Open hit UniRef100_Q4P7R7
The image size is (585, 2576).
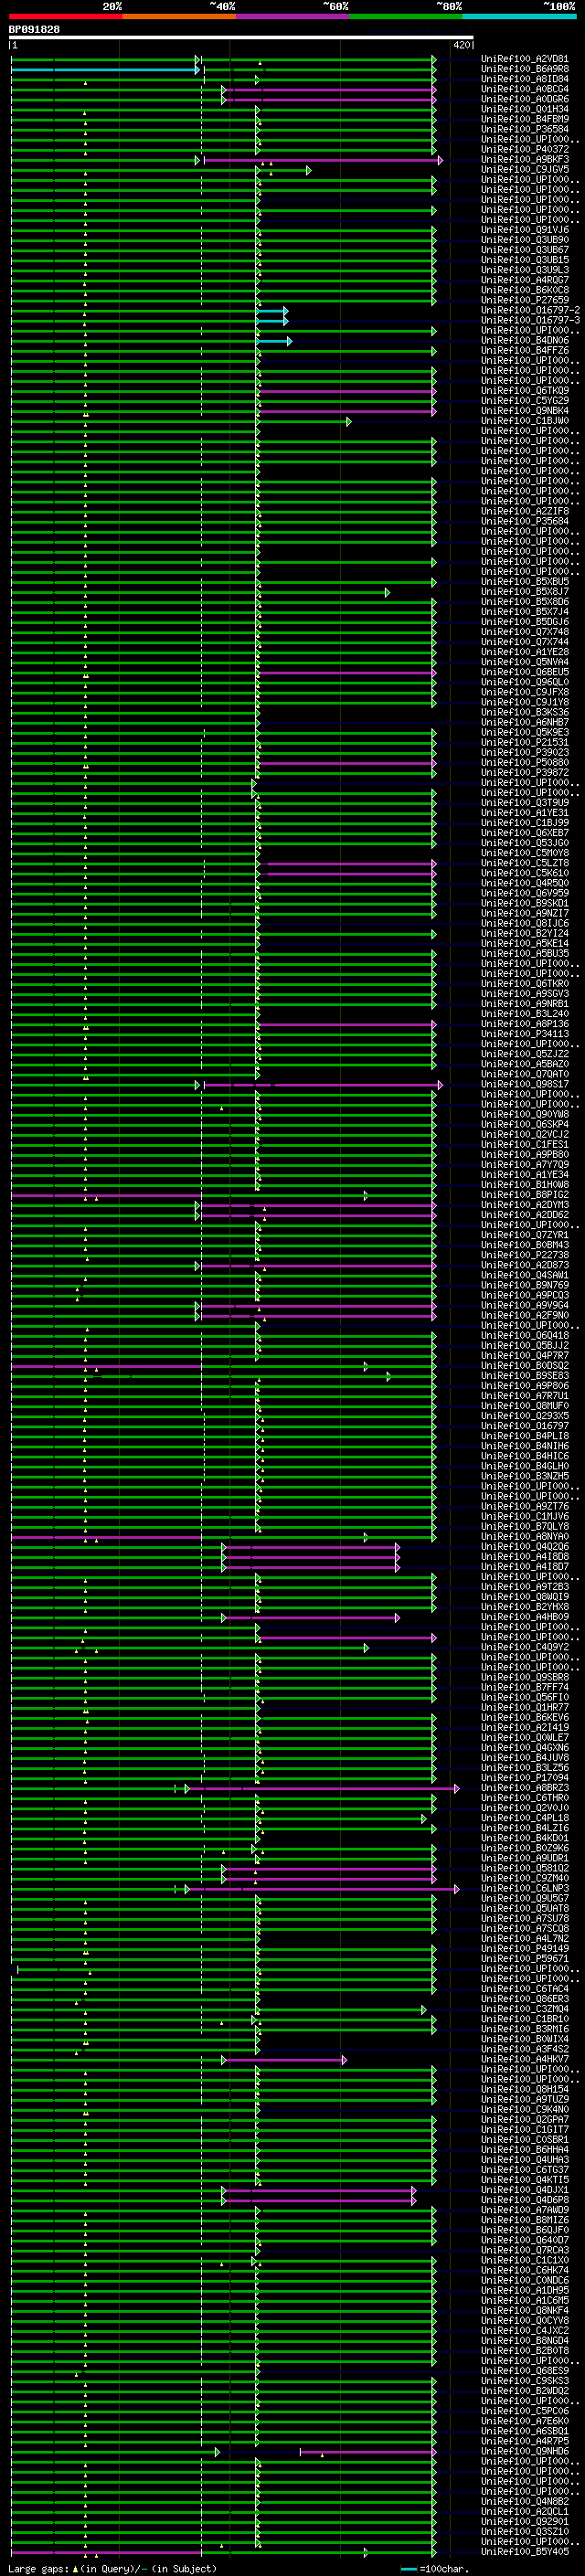click(524, 1356)
